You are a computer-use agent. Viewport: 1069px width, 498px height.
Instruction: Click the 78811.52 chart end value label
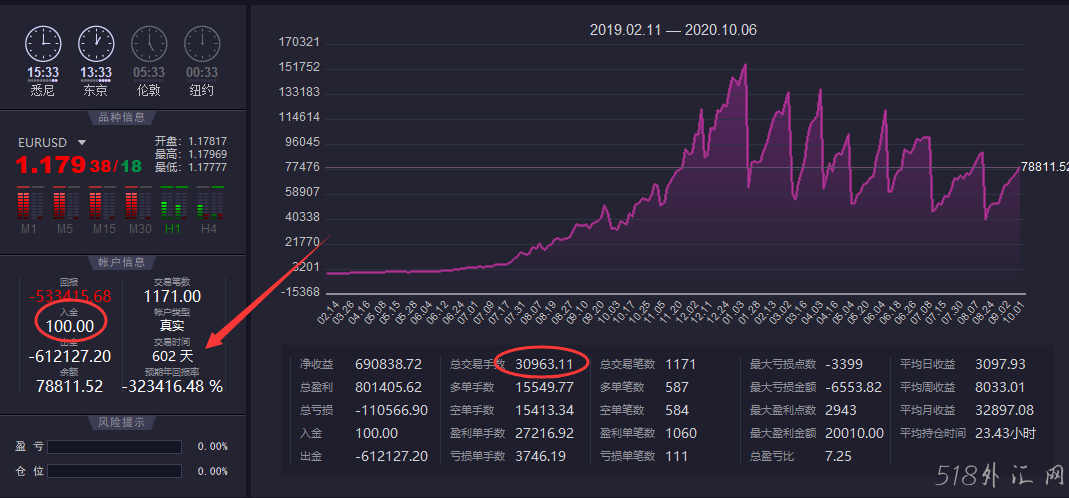click(1044, 167)
